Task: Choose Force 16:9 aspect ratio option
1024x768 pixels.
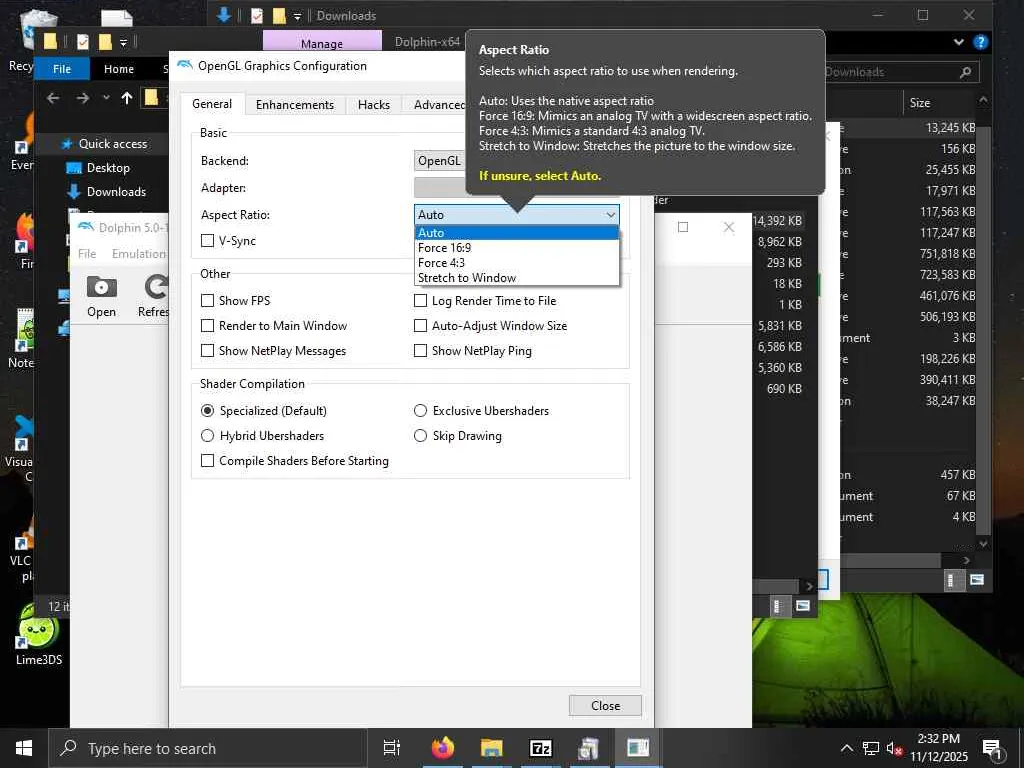Action: 517,248
